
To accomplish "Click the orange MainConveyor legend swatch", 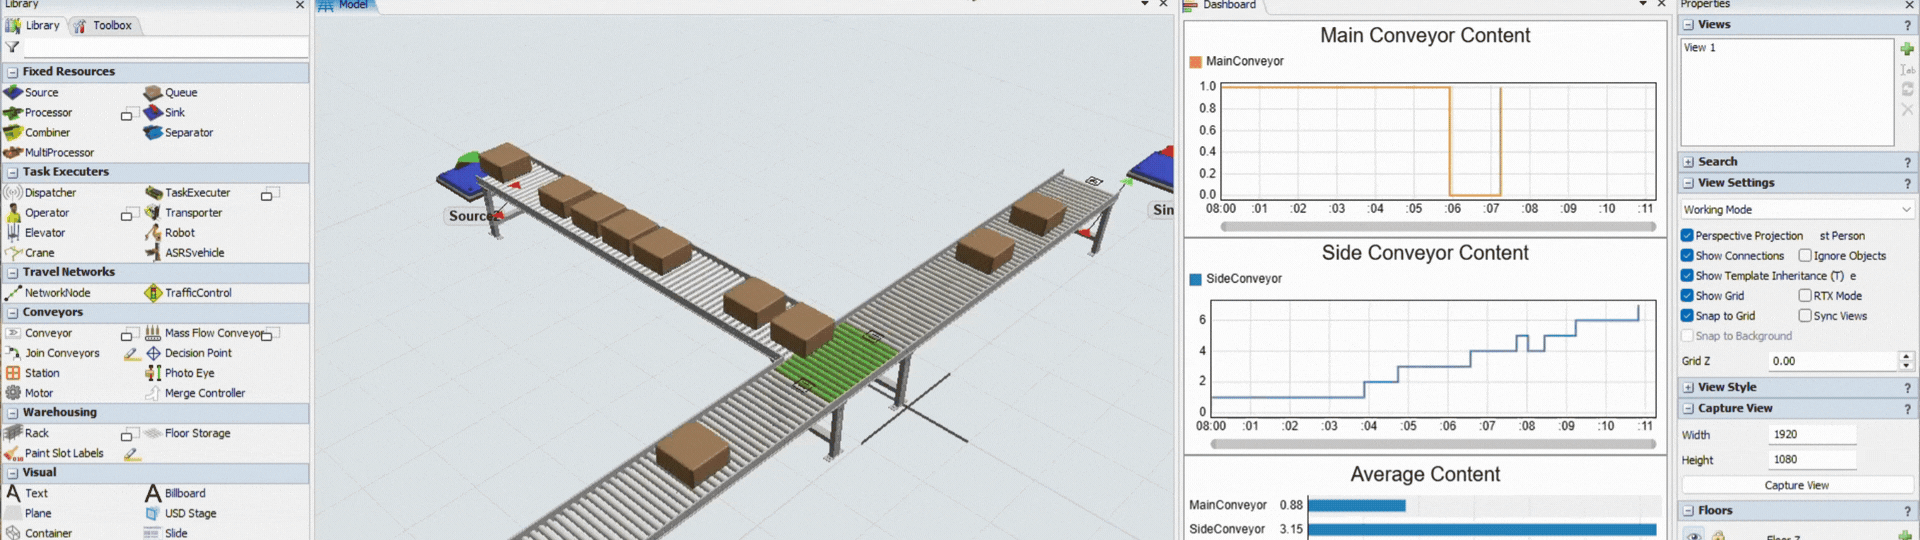I will [x=1195, y=62].
